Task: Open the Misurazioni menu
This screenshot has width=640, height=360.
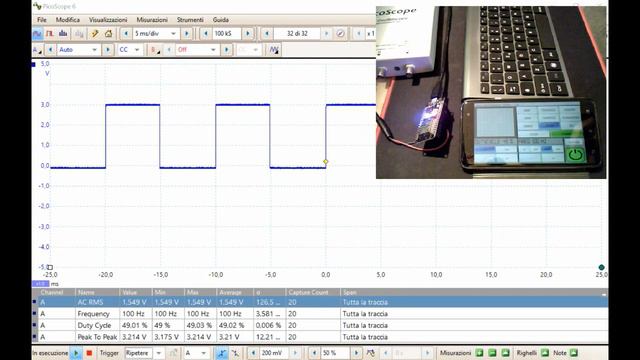Action: [152, 20]
